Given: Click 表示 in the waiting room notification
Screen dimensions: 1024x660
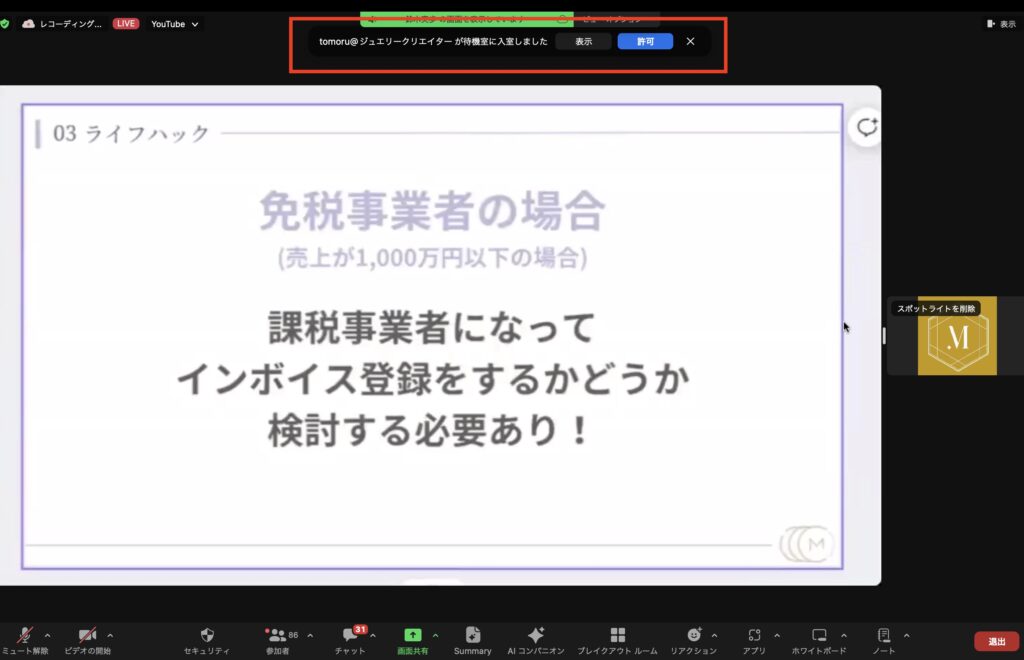Looking at the screenshot, I should (x=583, y=42).
